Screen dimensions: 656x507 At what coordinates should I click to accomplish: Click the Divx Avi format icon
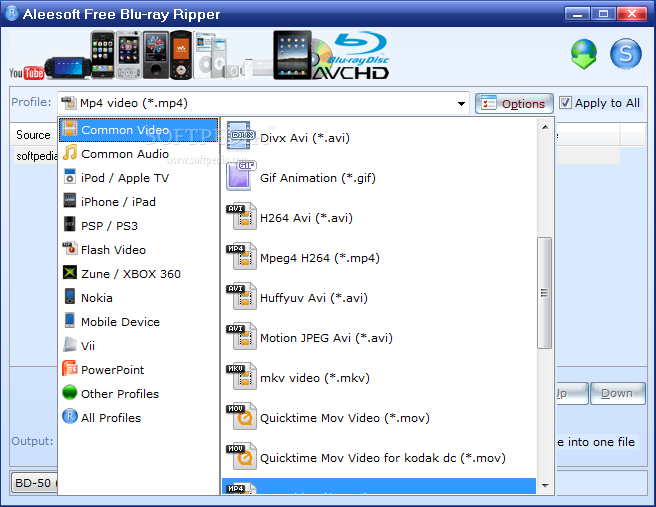pos(241,136)
